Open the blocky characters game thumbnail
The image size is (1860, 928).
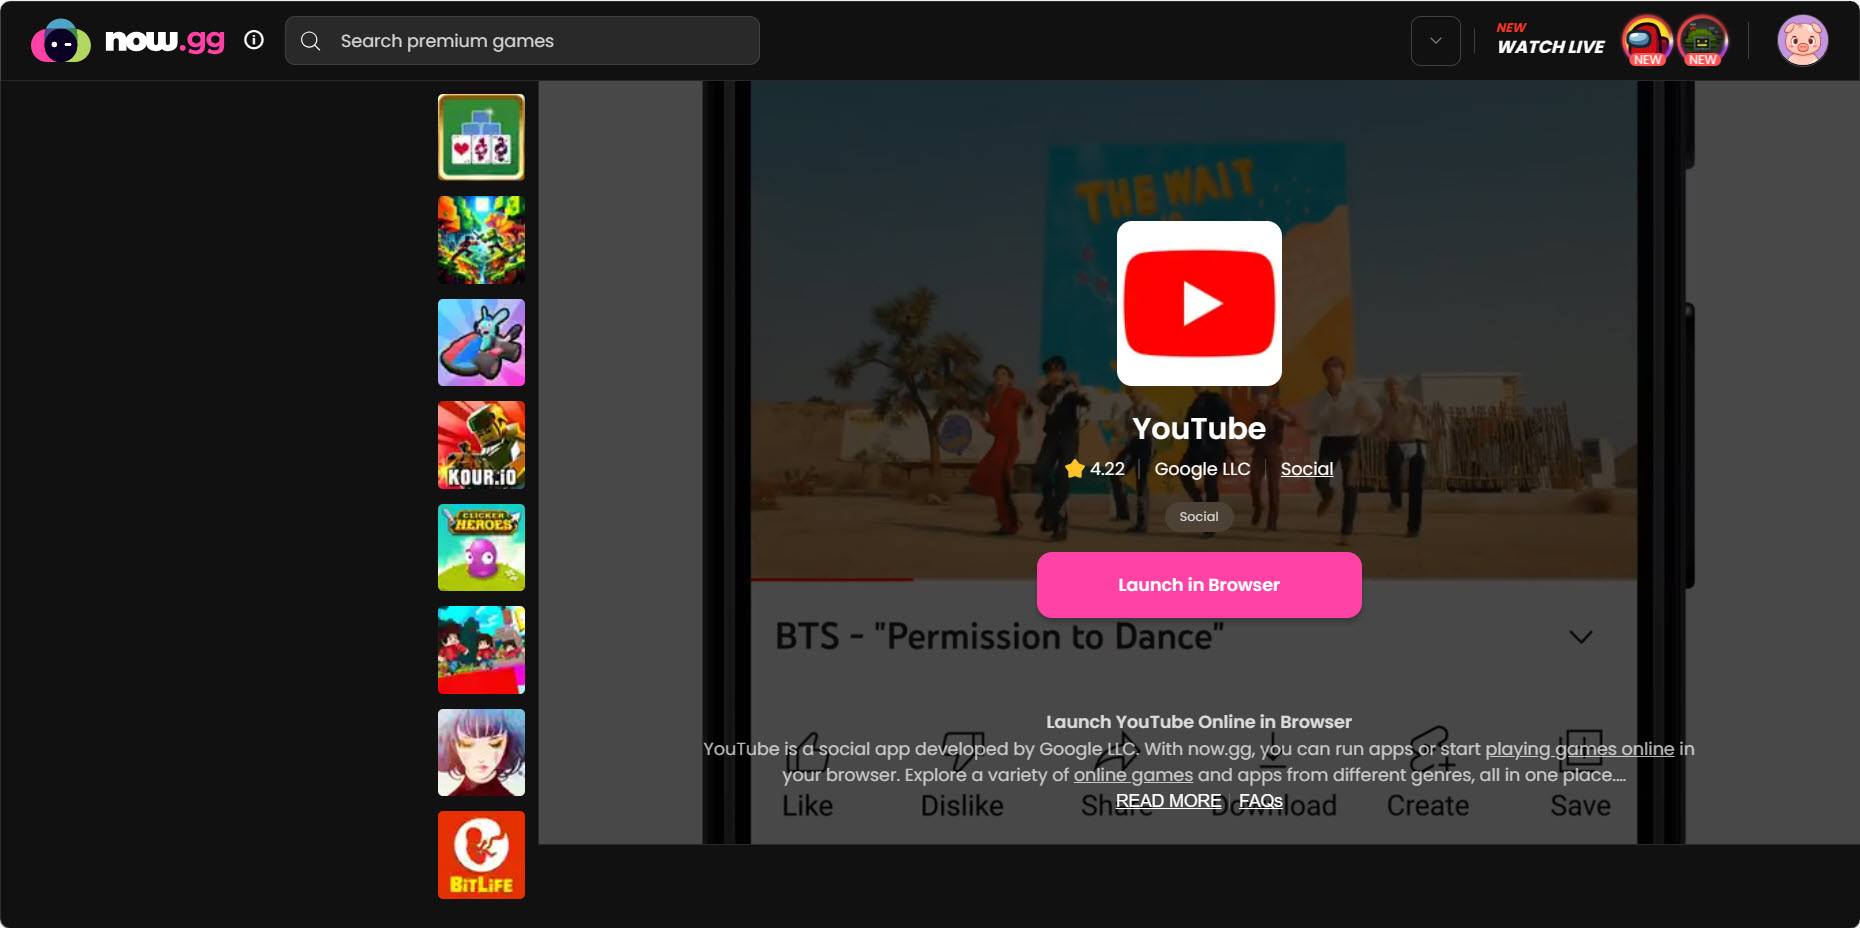tap(481, 650)
